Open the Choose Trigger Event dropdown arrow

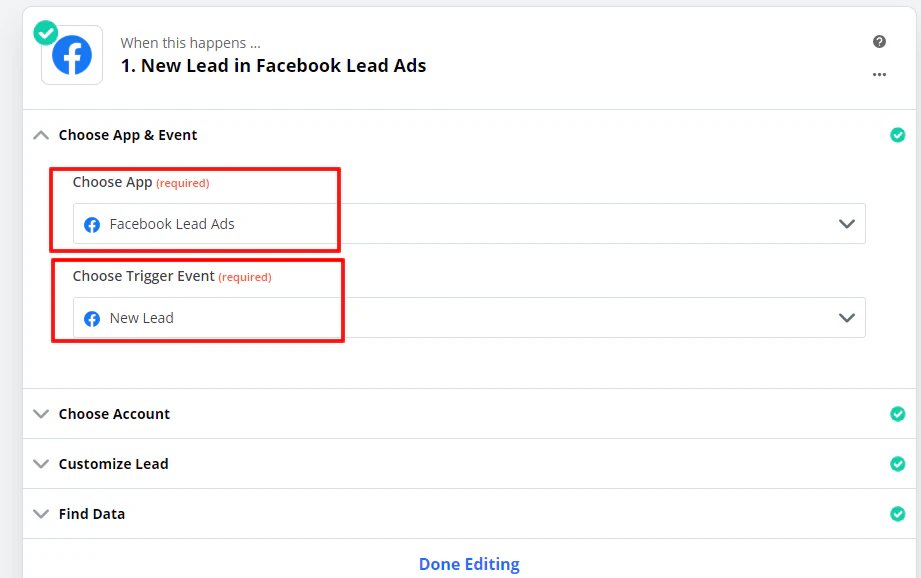(845, 318)
